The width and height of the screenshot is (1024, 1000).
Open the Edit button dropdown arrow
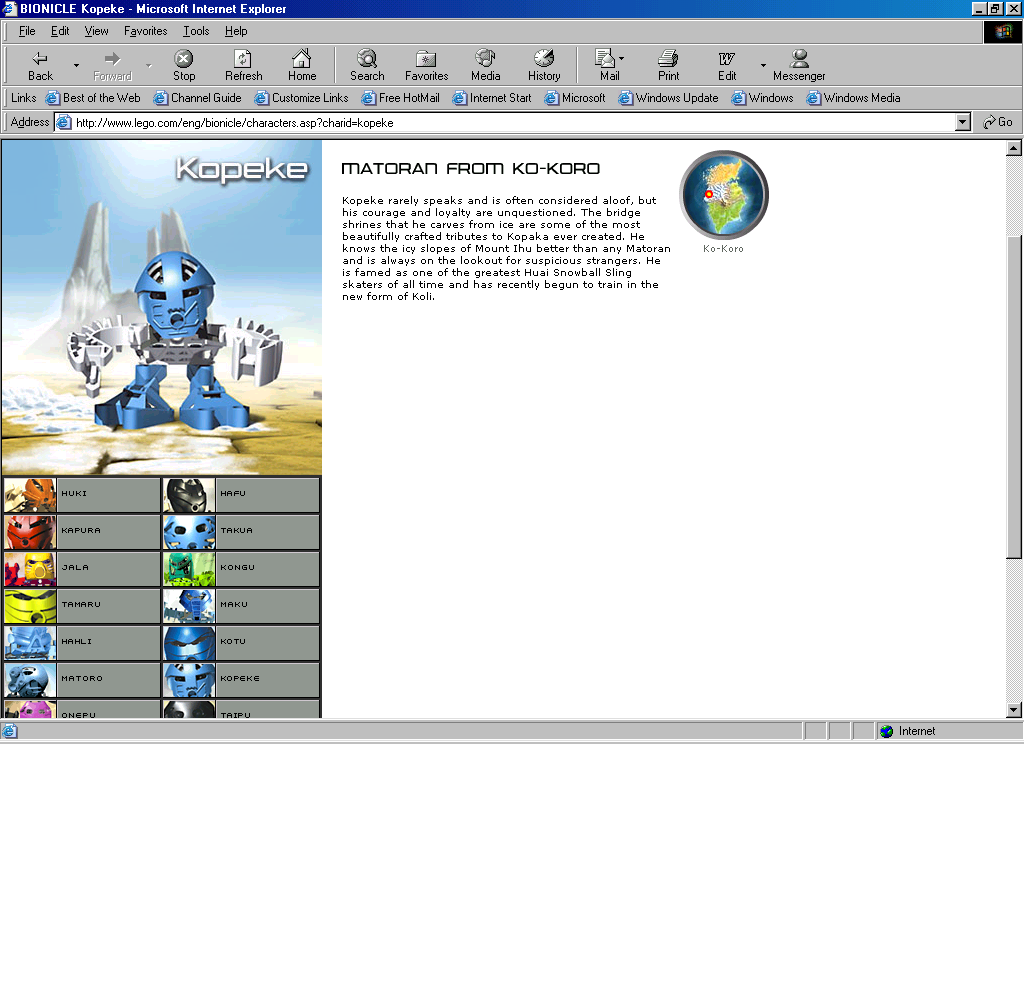763,66
